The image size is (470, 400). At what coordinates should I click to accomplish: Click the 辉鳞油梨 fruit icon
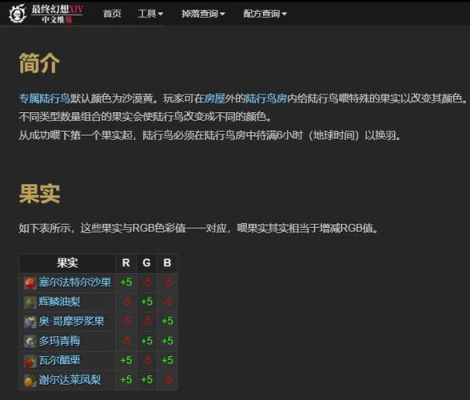pyautogui.click(x=30, y=302)
